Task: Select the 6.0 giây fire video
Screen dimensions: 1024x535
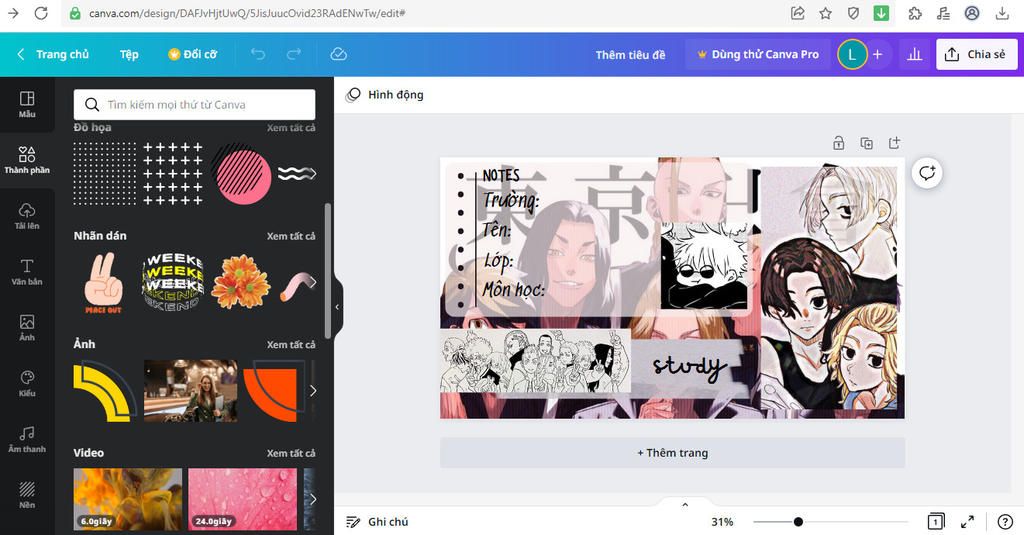Action: coord(128,500)
